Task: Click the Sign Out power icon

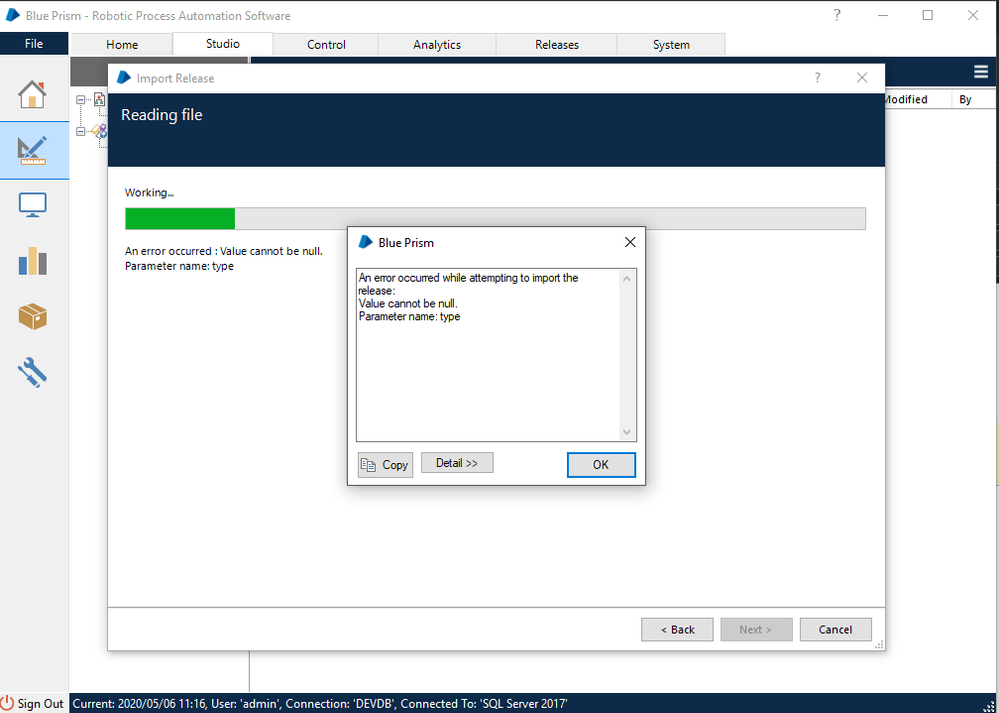Action: (x=7, y=703)
